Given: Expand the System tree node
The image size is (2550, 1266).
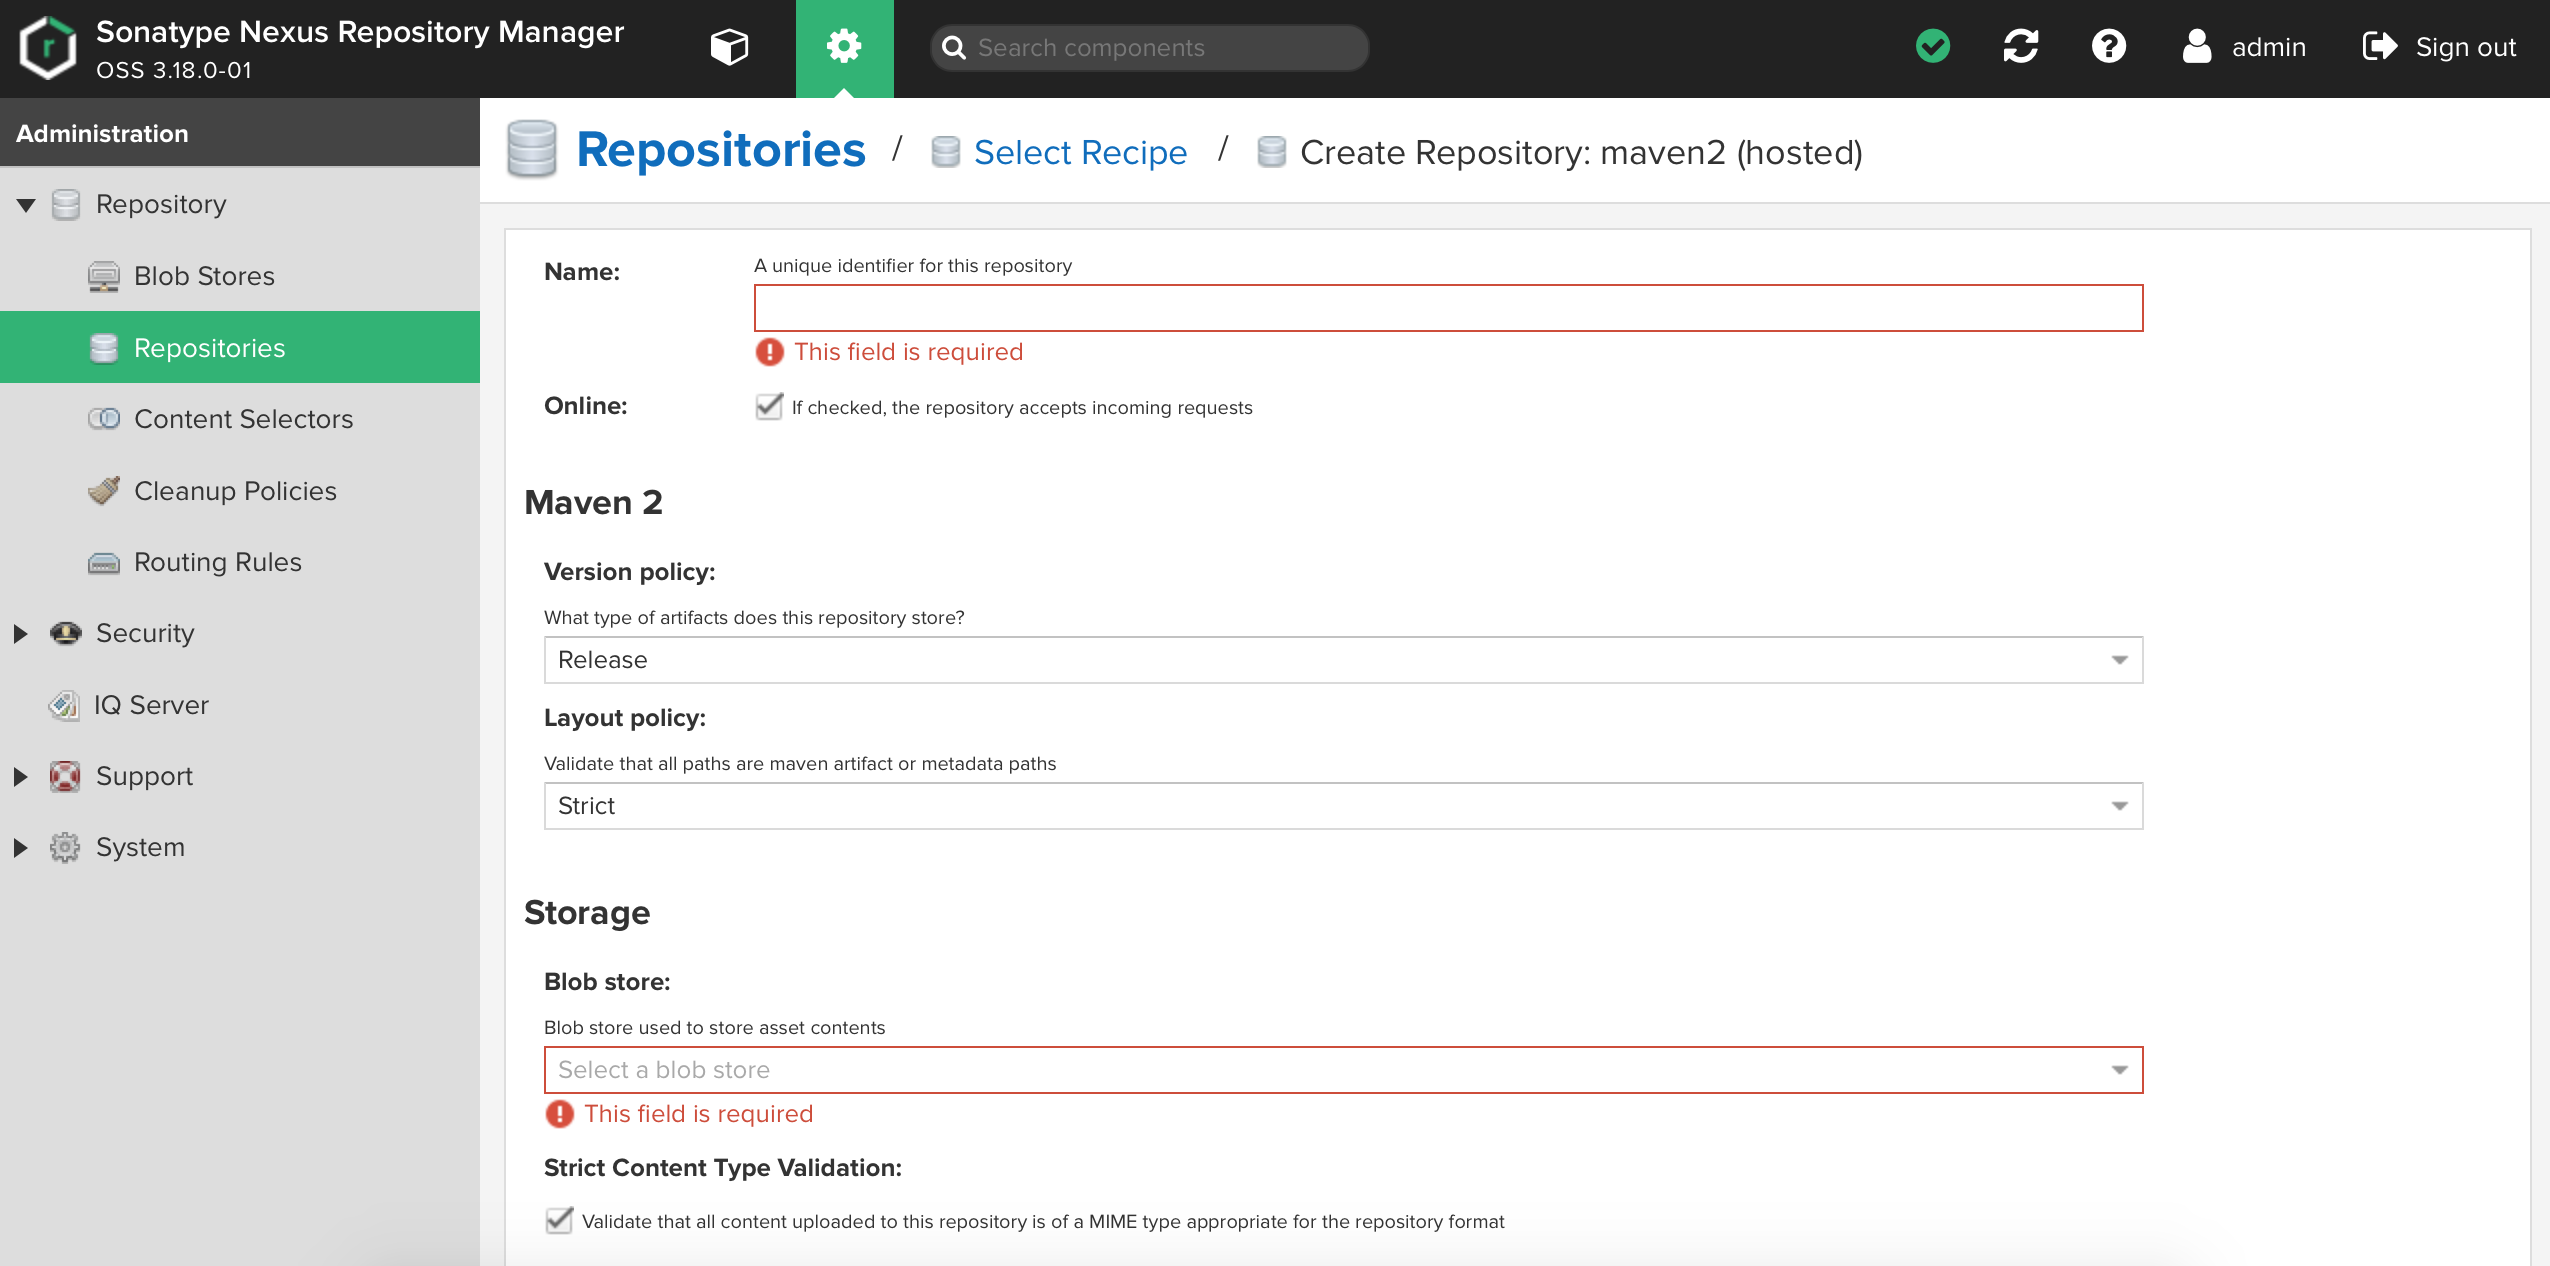Looking at the screenshot, I should 21,847.
